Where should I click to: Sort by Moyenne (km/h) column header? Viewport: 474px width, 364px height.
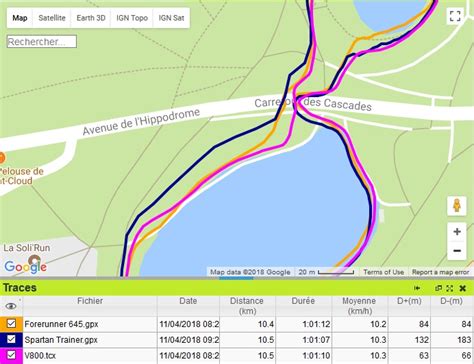click(x=359, y=306)
